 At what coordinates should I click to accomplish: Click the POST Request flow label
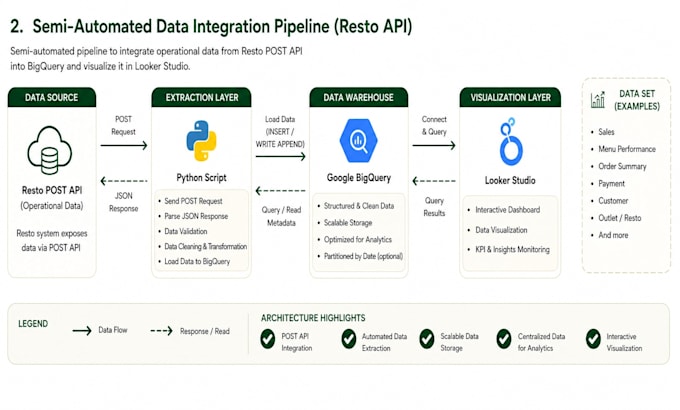coord(124,125)
